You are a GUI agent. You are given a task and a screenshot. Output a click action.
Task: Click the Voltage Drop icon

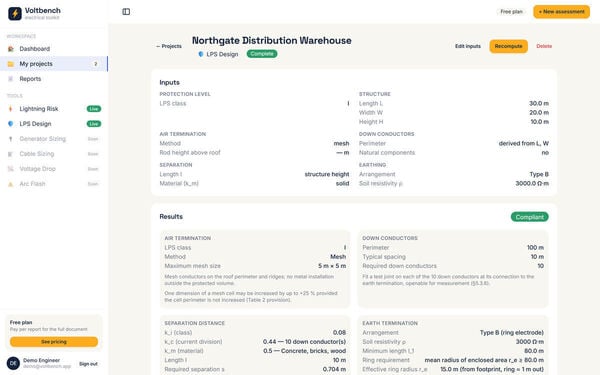(11, 169)
